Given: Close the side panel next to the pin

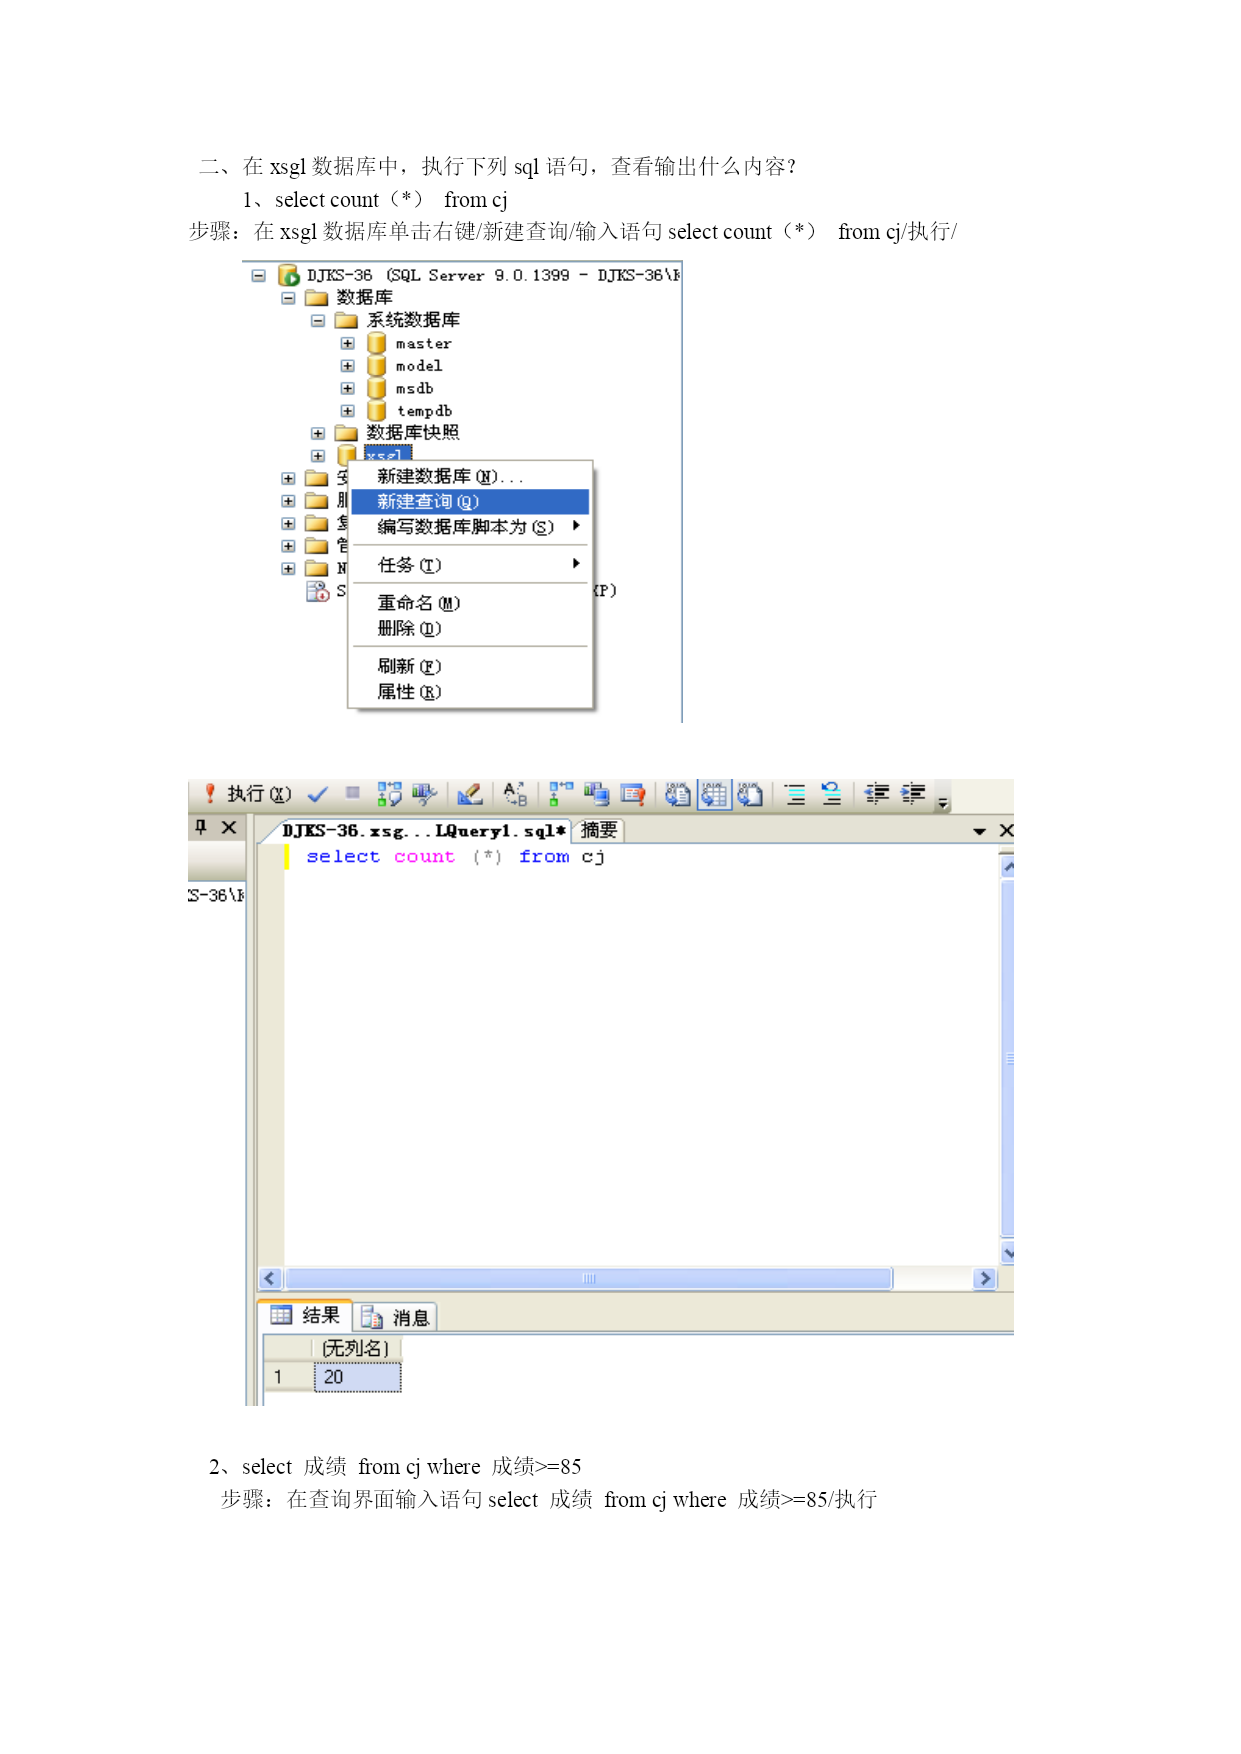Looking at the screenshot, I should (229, 827).
